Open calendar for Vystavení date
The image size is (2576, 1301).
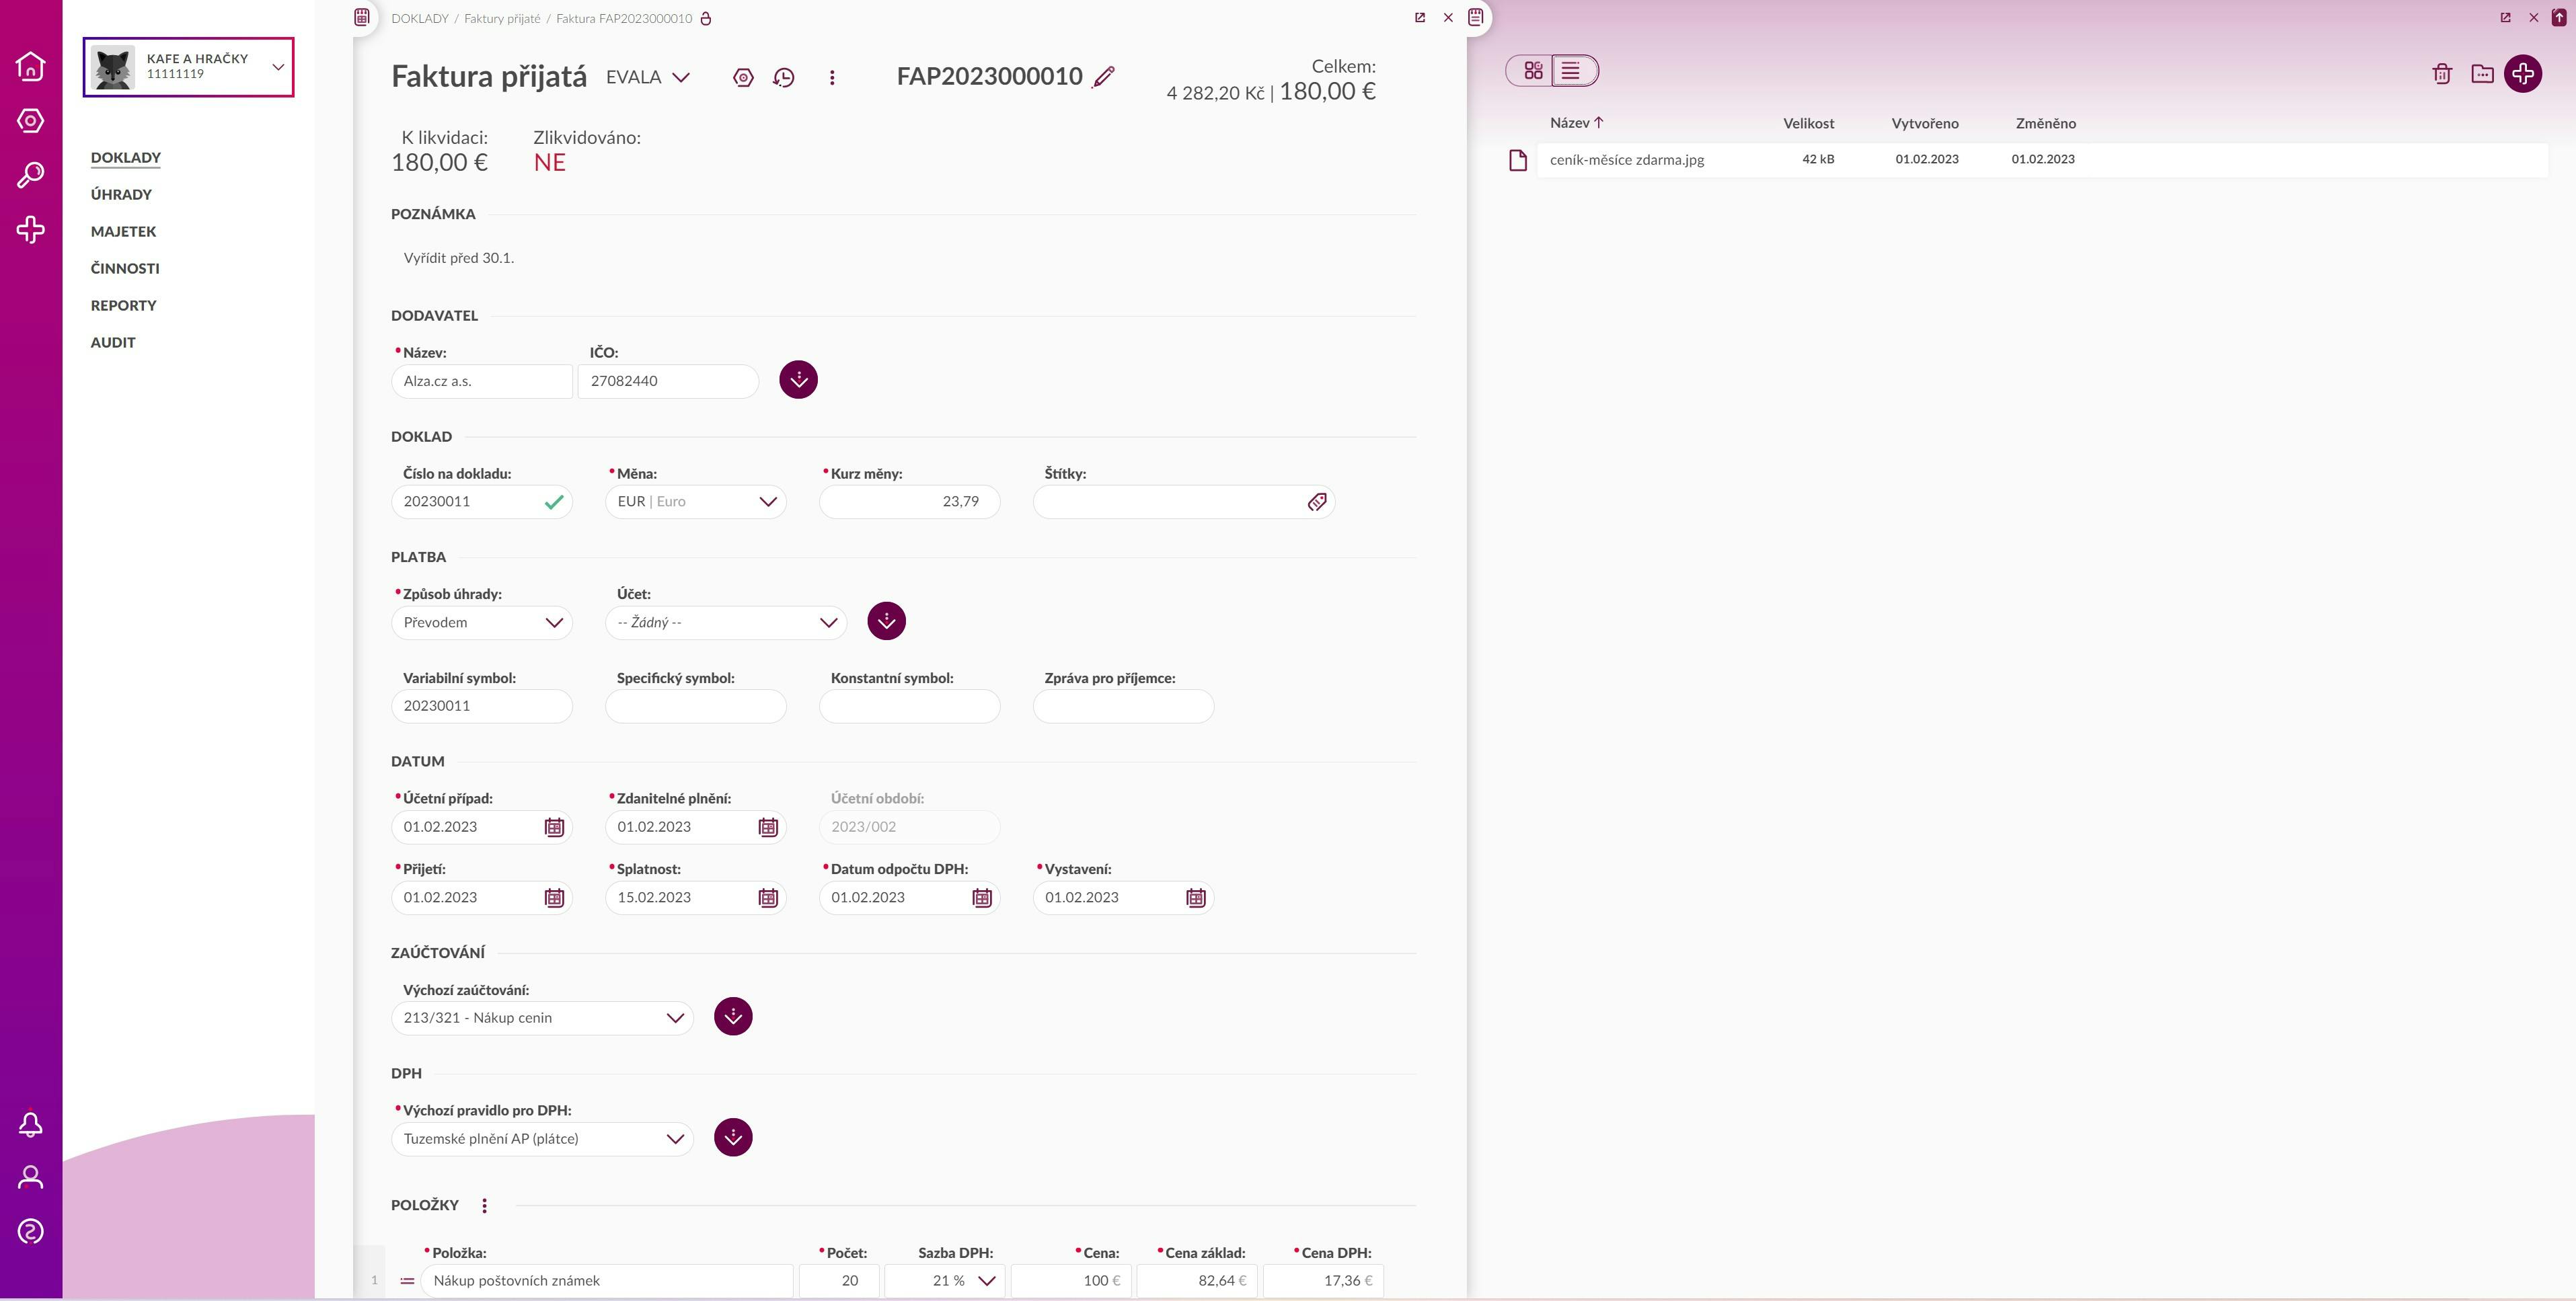click(1196, 898)
